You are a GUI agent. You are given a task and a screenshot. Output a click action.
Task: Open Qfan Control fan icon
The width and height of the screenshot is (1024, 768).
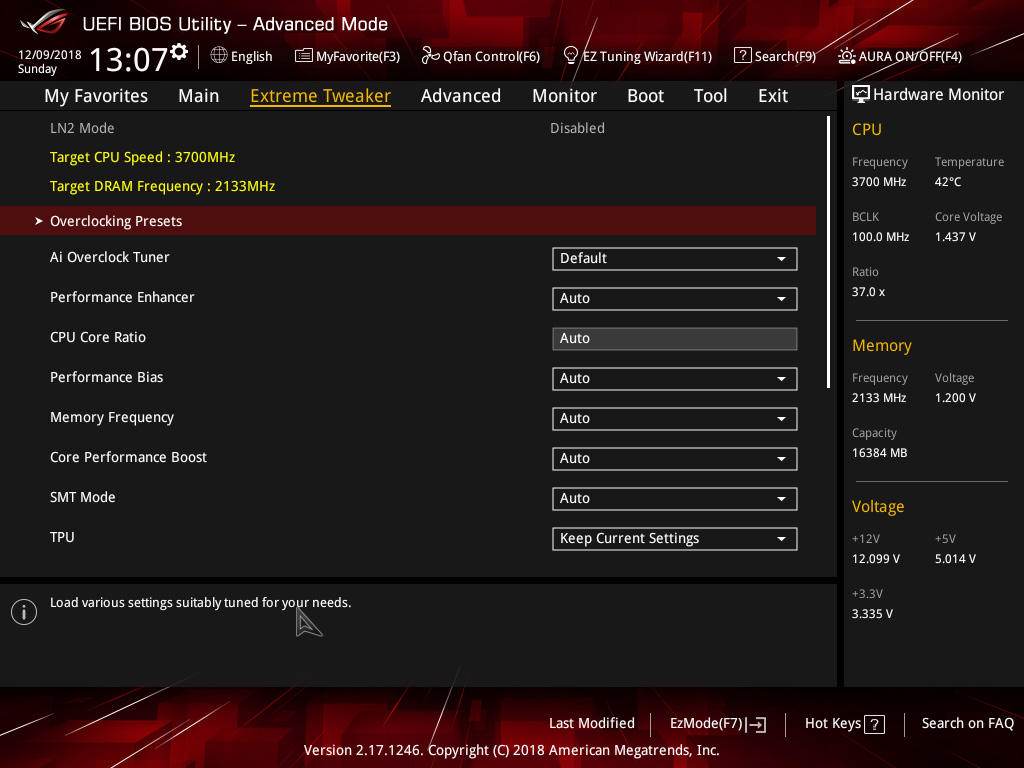tap(430, 56)
